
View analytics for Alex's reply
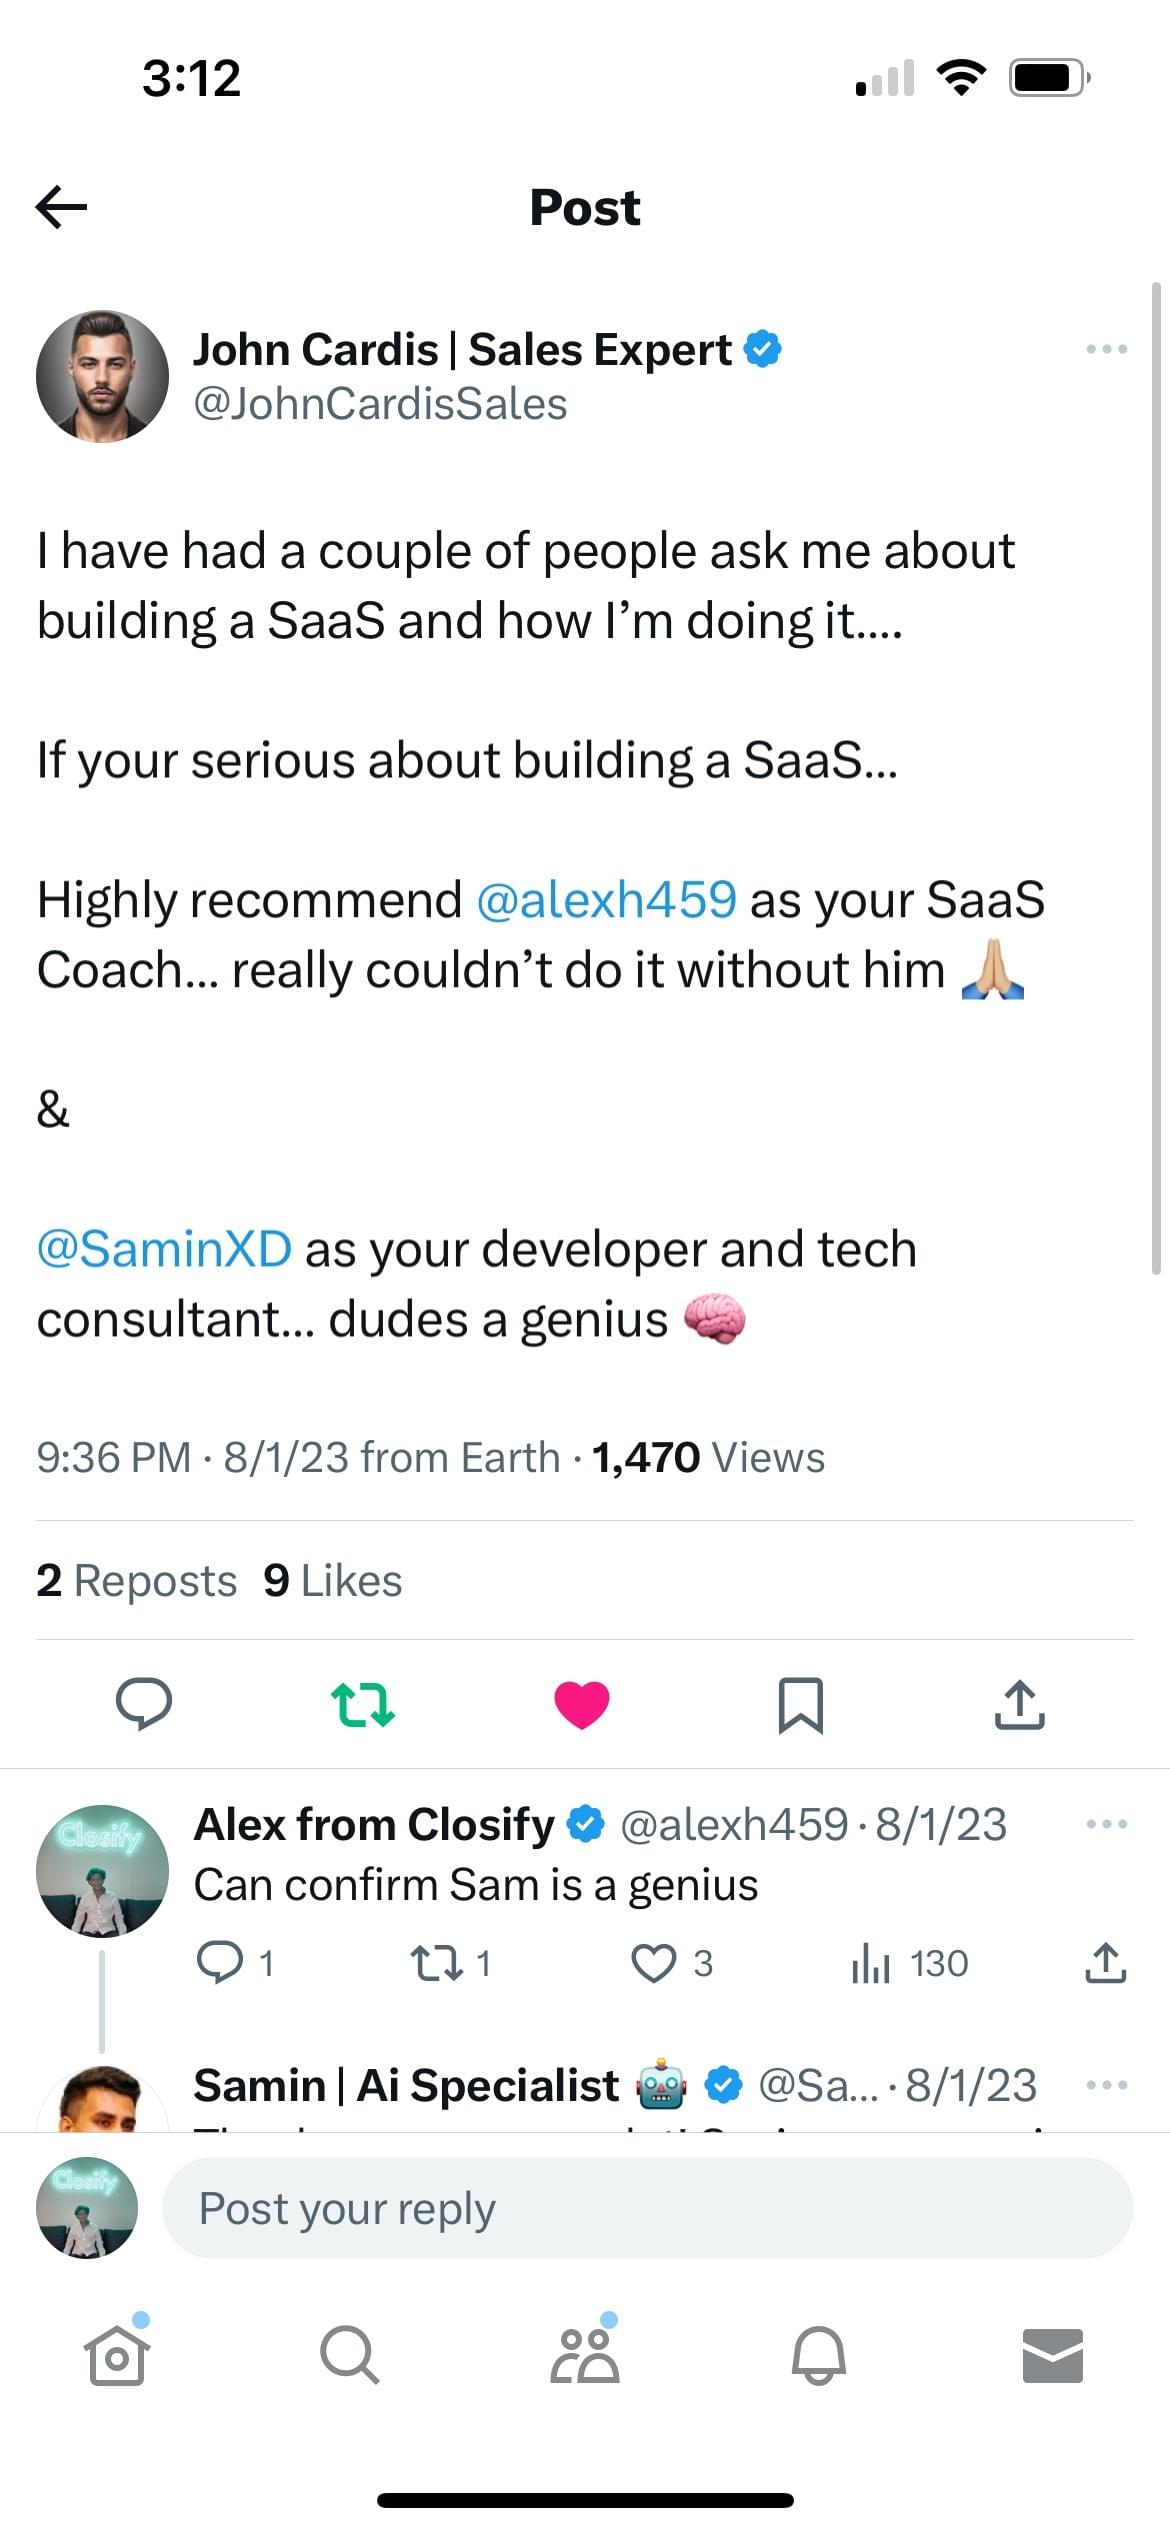[x=871, y=1963]
